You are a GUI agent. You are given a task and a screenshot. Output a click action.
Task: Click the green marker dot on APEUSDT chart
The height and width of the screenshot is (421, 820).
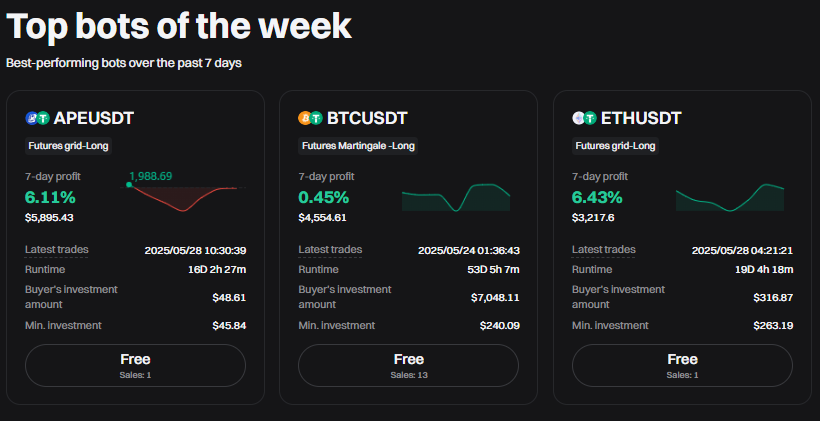coord(129,185)
